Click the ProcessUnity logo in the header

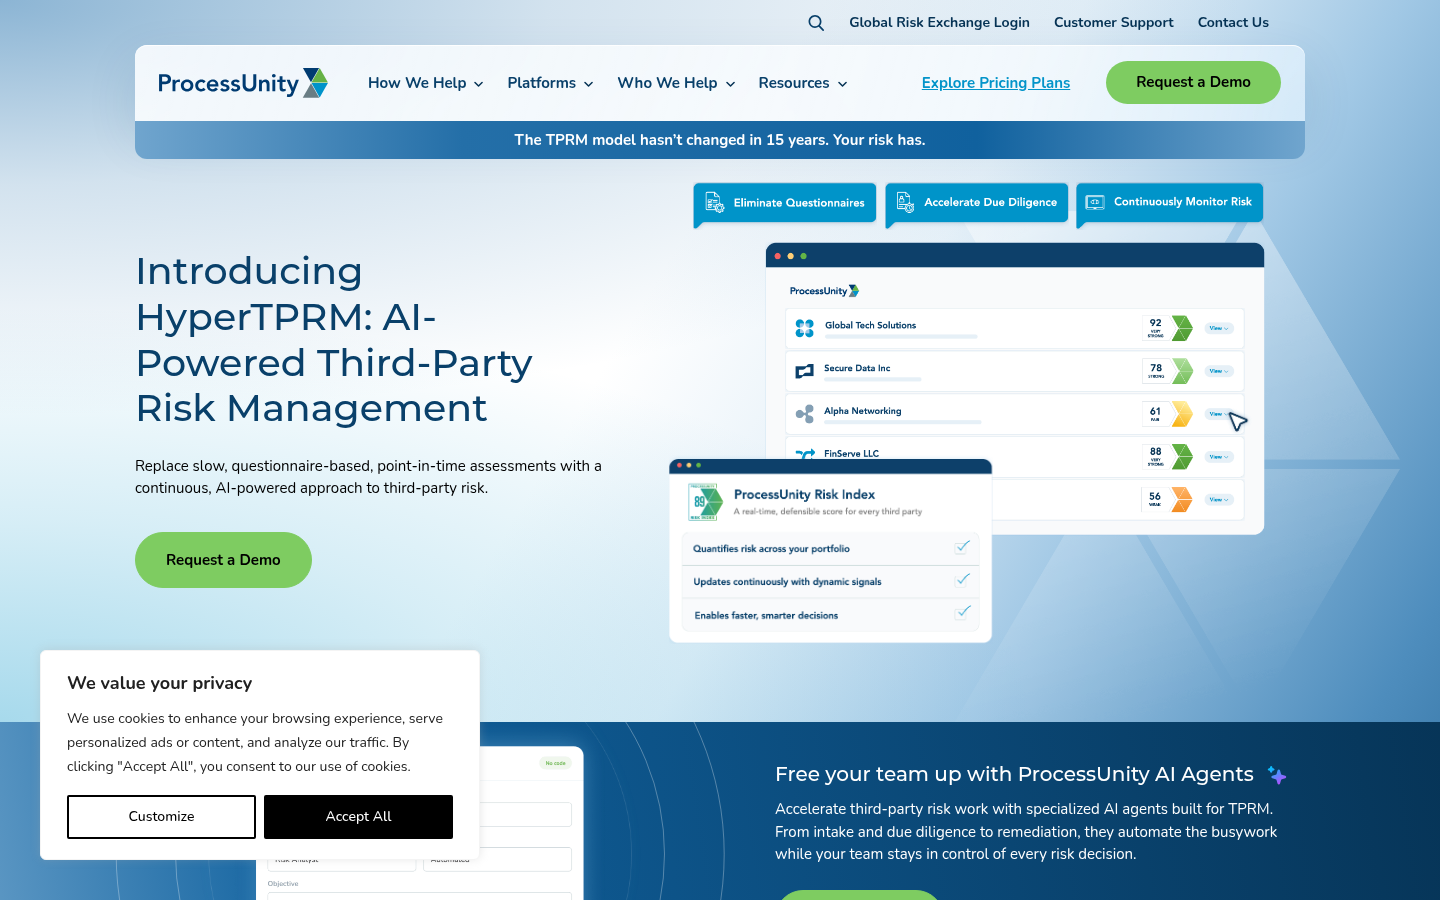(x=243, y=83)
